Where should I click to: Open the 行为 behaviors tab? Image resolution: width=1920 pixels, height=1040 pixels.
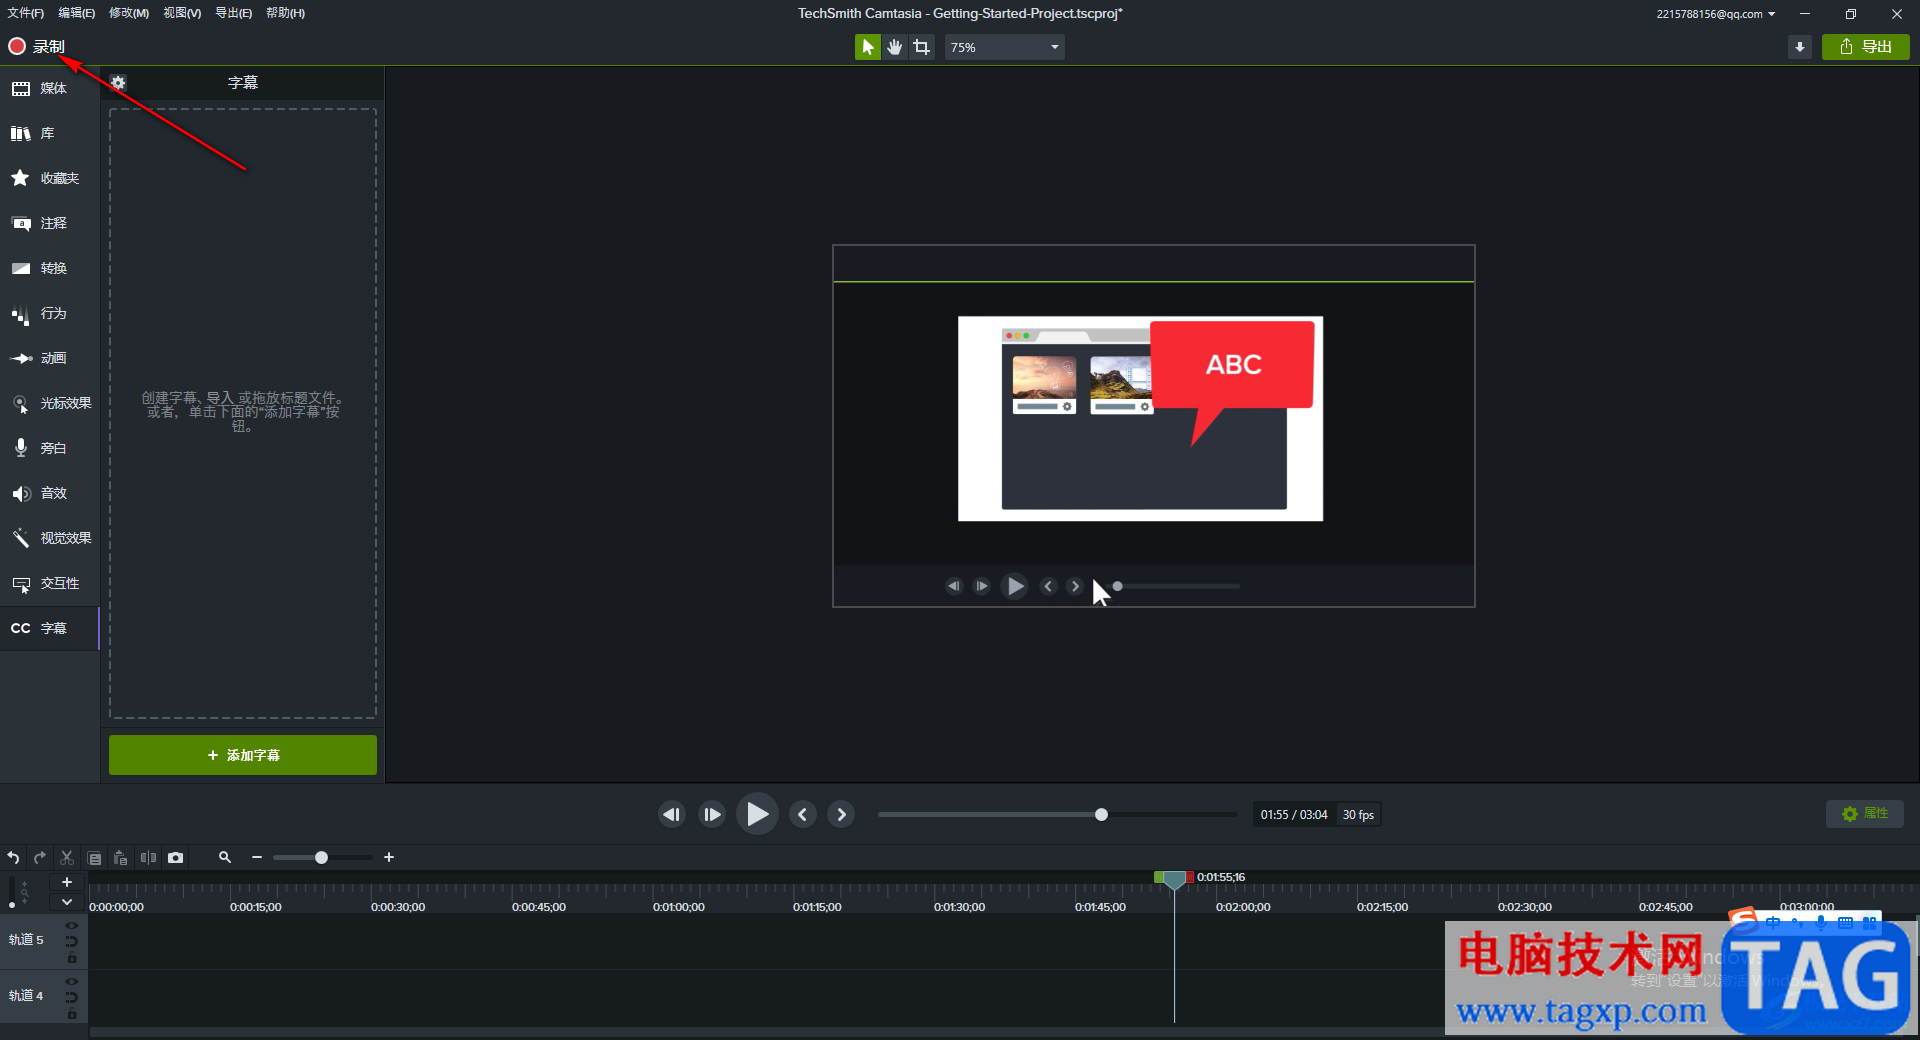tap(50, 314)
